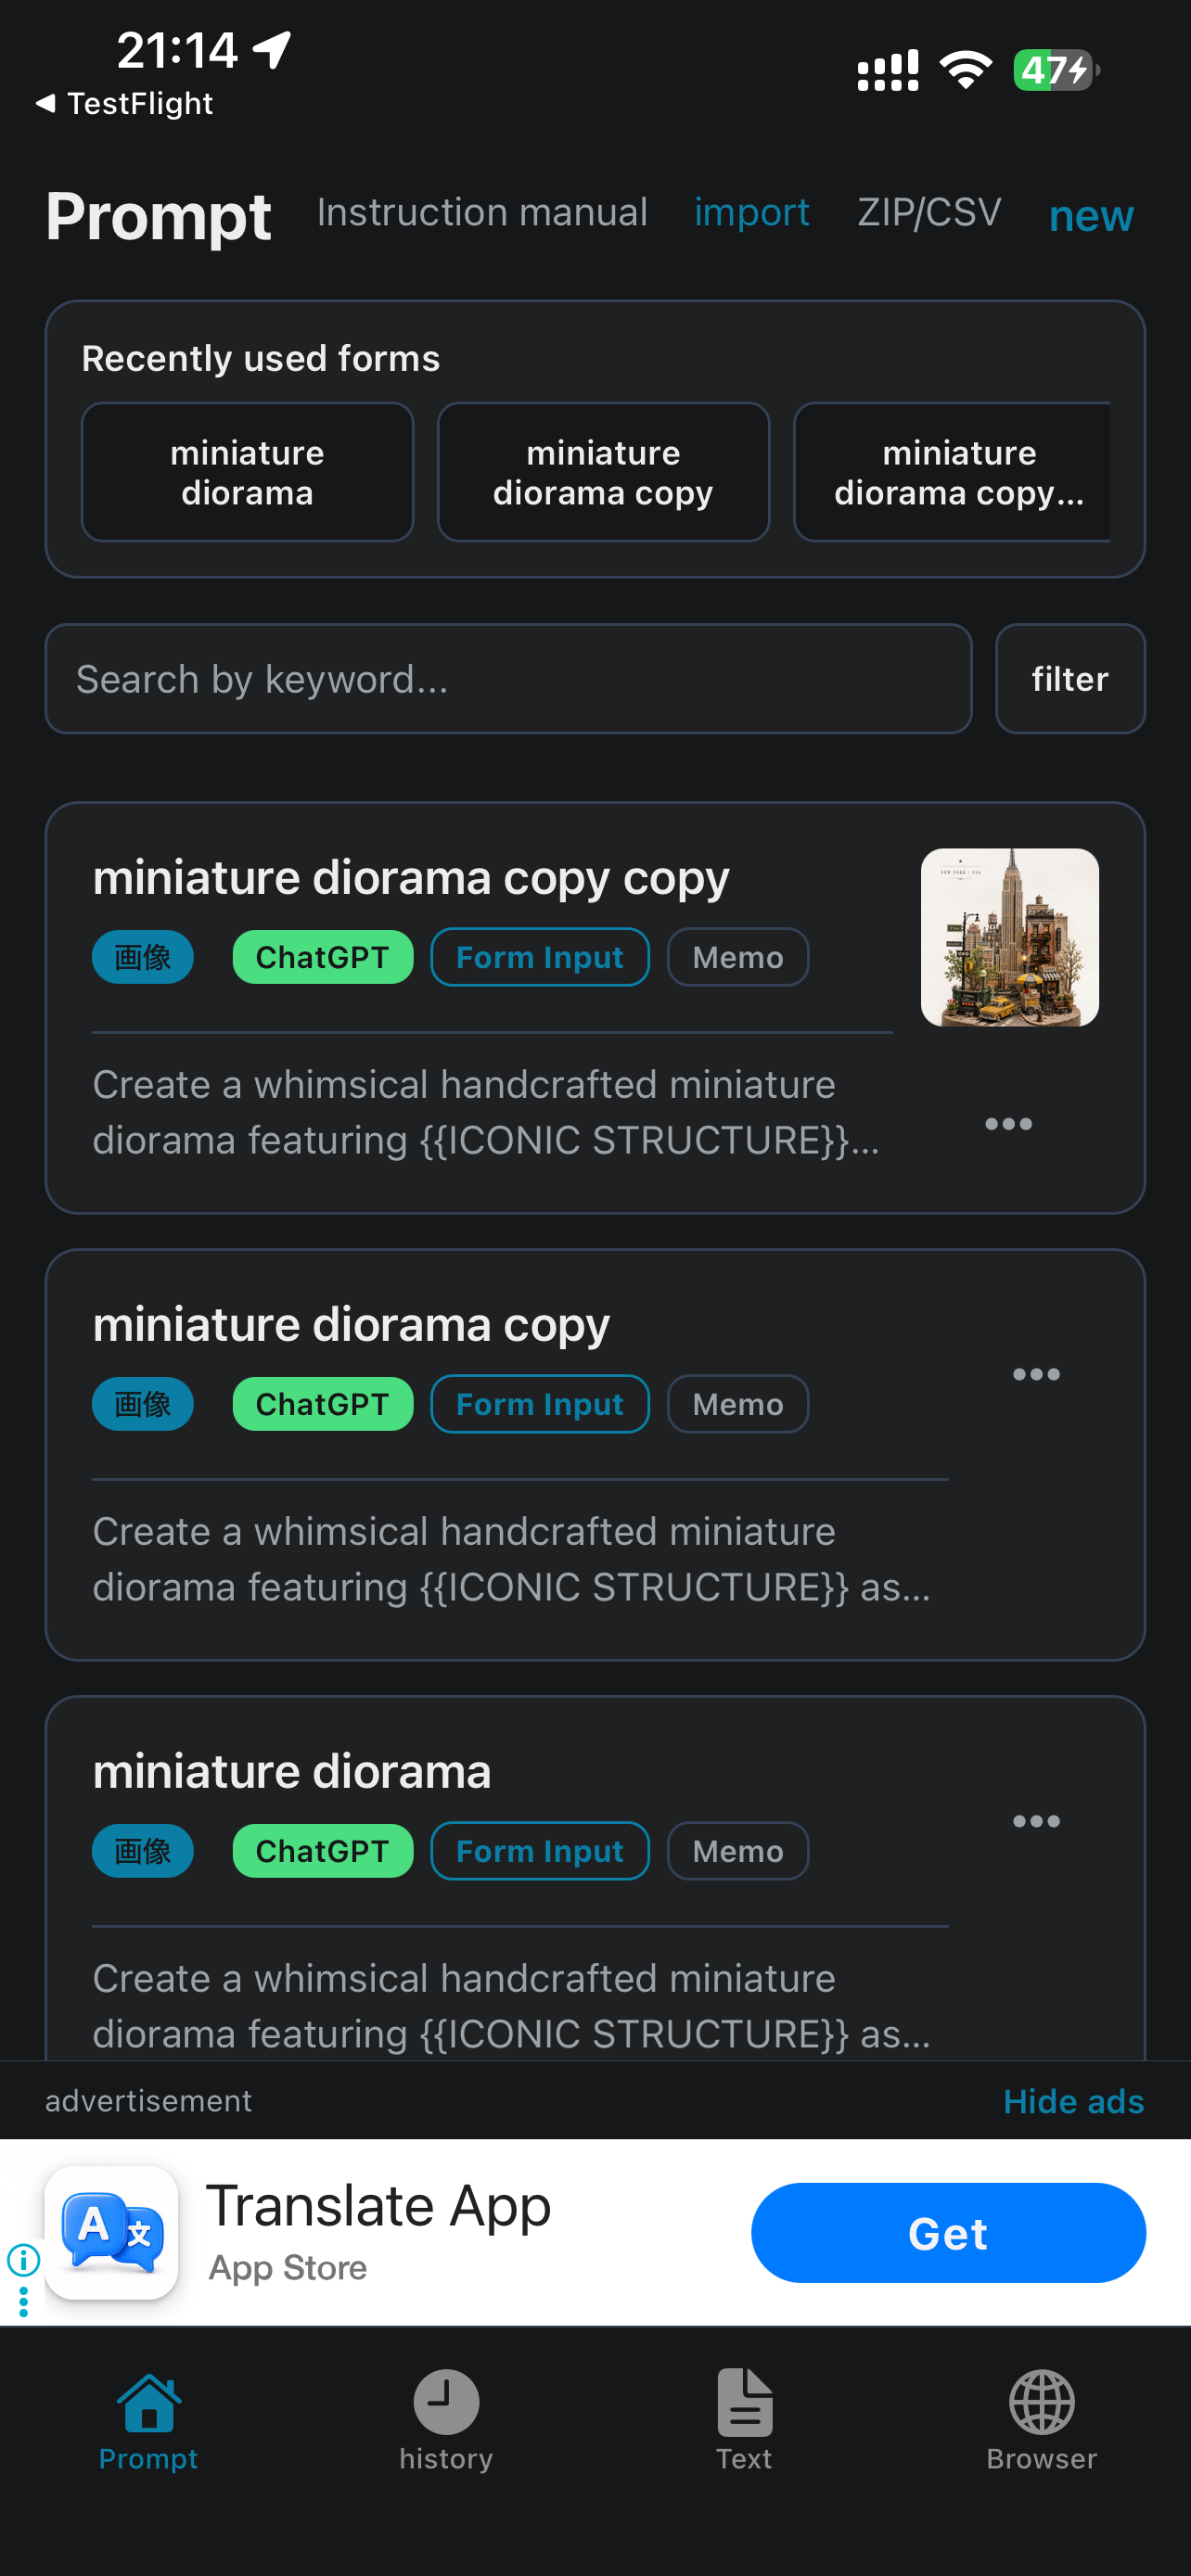Image resolution: width=1191 pixels, height=2576 pixels.
Task: Open three-dot menu for miniature diorama
Action: (x=1036, y=1821)
